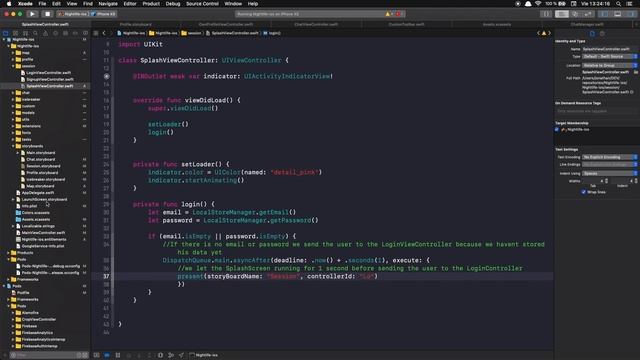Open the File menu

coord(42,4)
